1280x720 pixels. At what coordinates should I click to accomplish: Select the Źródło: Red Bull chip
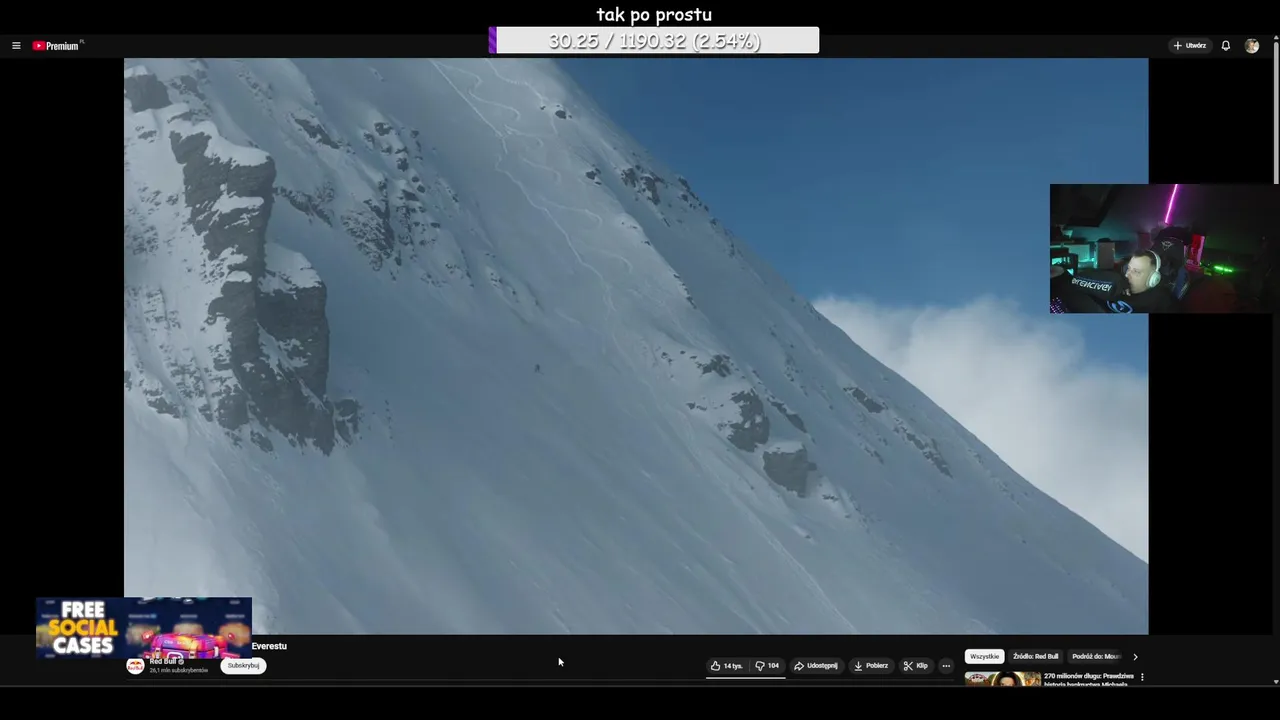coord(1035,657)
